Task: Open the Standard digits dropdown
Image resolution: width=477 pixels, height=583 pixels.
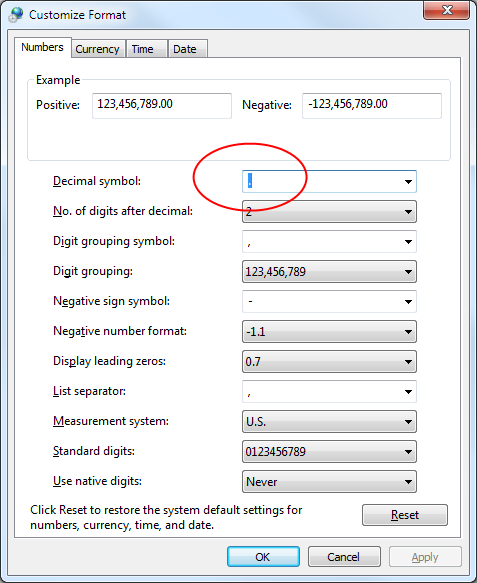Action: tap(329, 452)
